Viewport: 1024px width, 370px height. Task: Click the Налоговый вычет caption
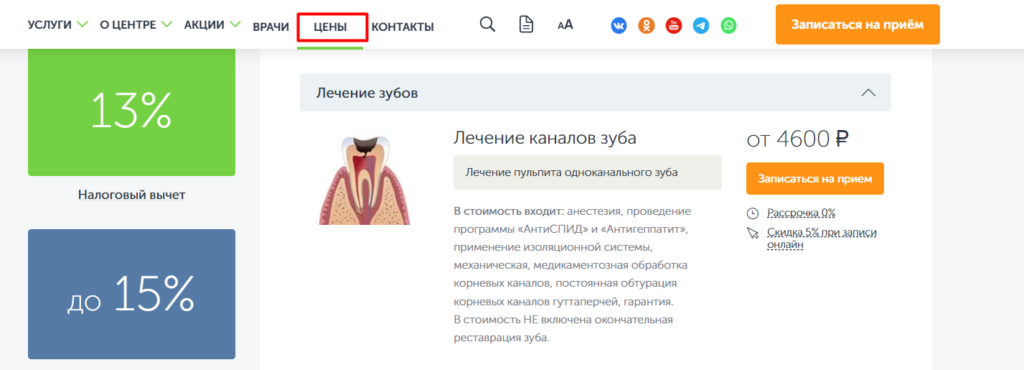point(131,194)
